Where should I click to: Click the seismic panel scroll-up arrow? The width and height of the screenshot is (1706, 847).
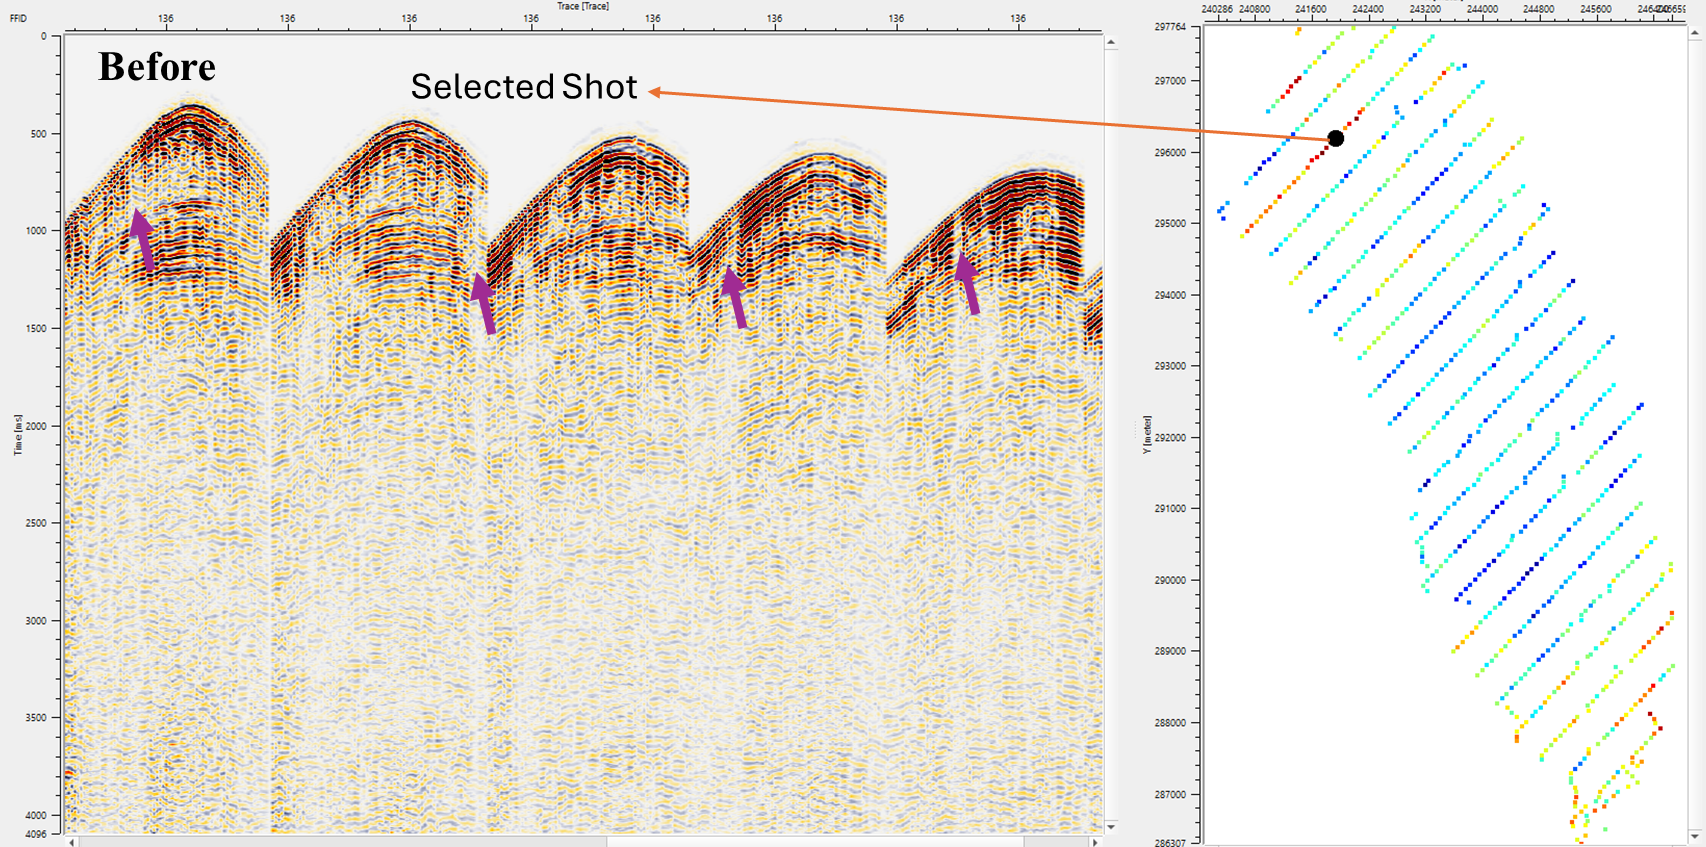point(1111,42)
